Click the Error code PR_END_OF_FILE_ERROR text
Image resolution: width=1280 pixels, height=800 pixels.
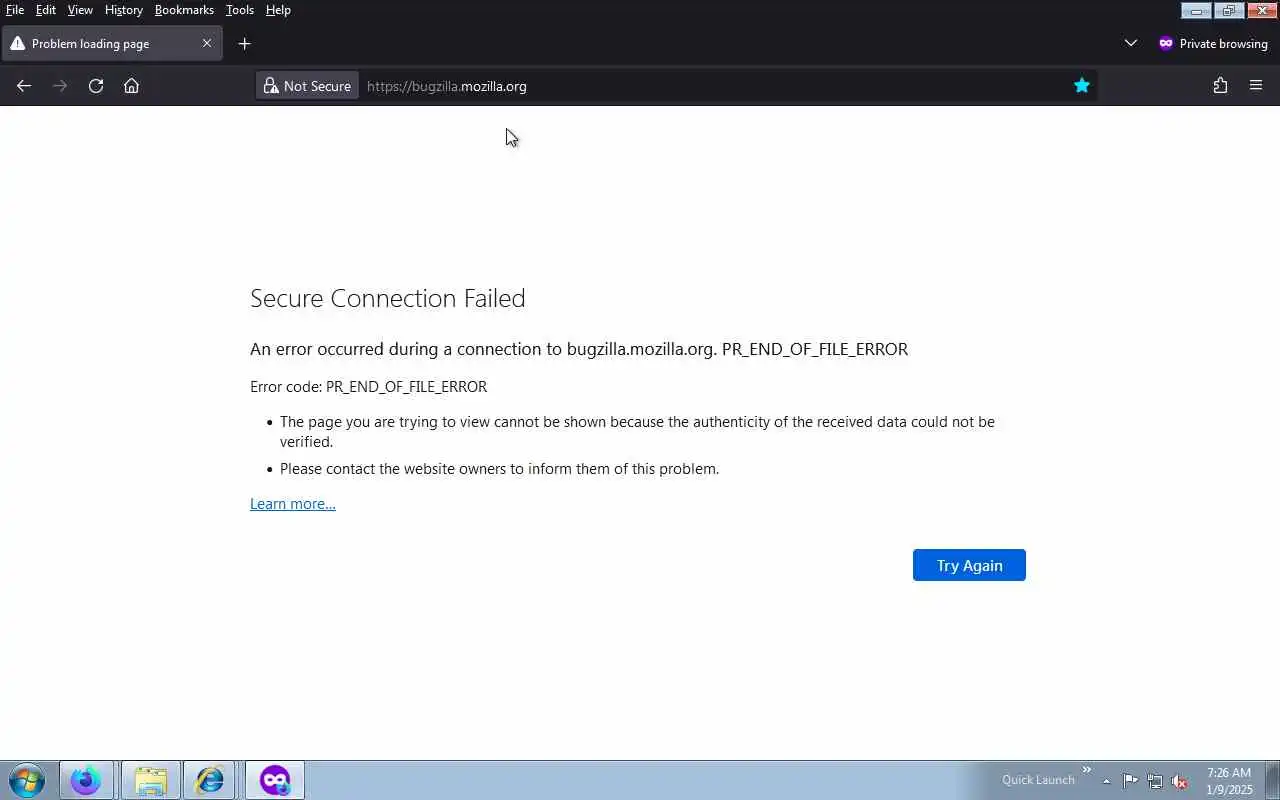pyautogui.click(x=369, y=387)
